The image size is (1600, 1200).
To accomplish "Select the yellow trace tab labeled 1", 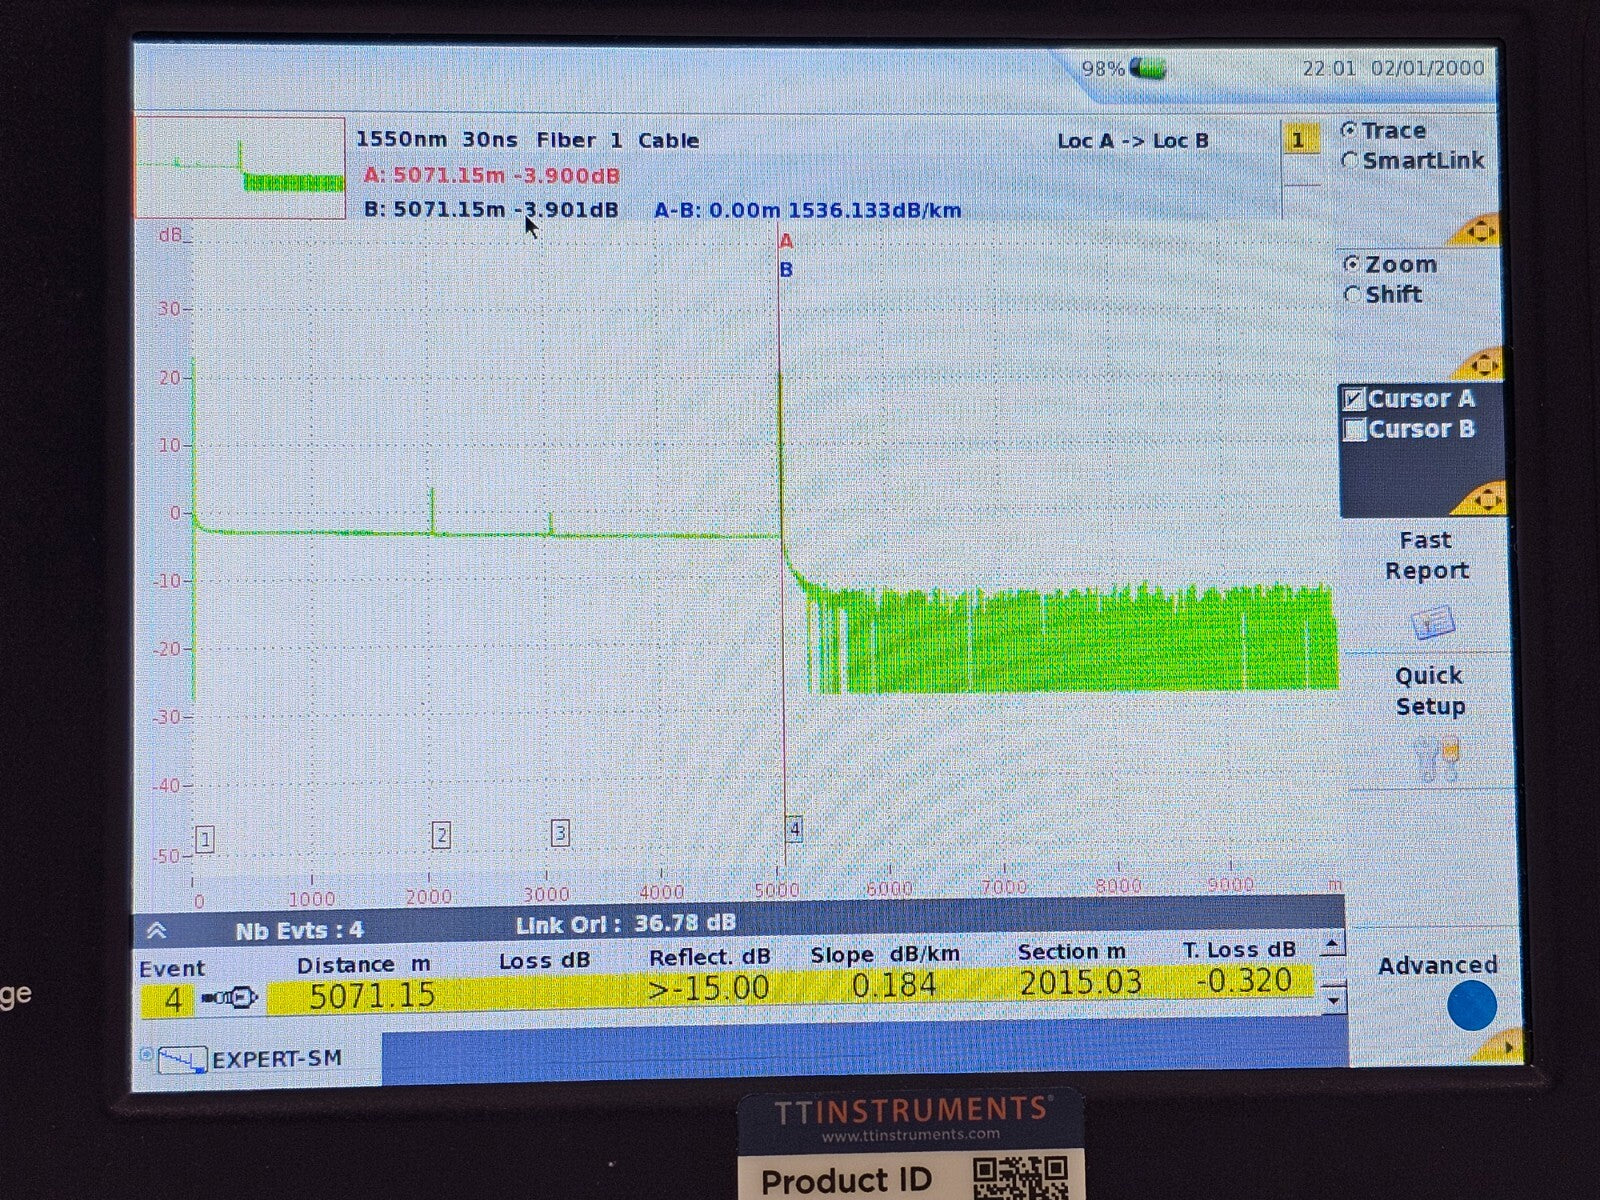I will (1300, 139).
